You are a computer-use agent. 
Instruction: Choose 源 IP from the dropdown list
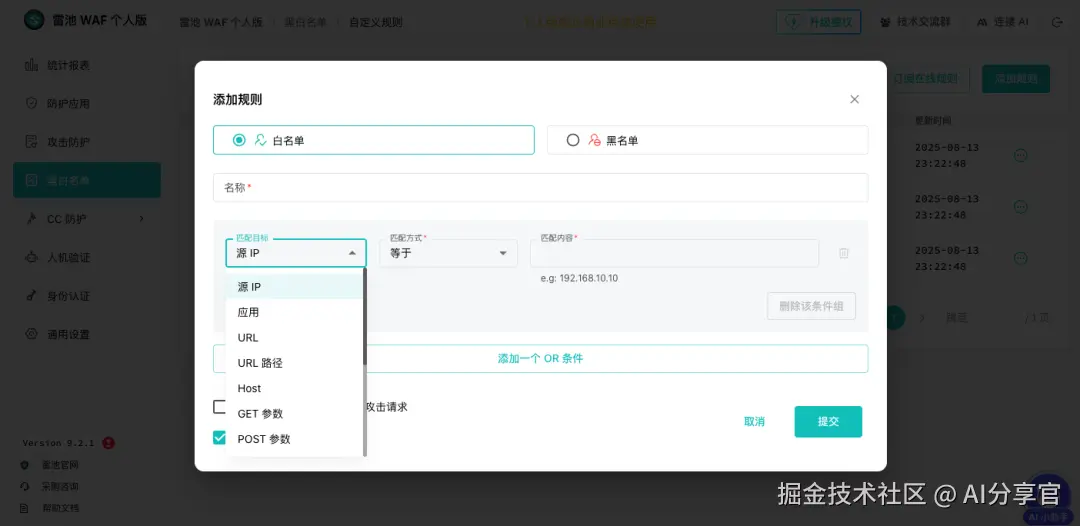[294, 287]
